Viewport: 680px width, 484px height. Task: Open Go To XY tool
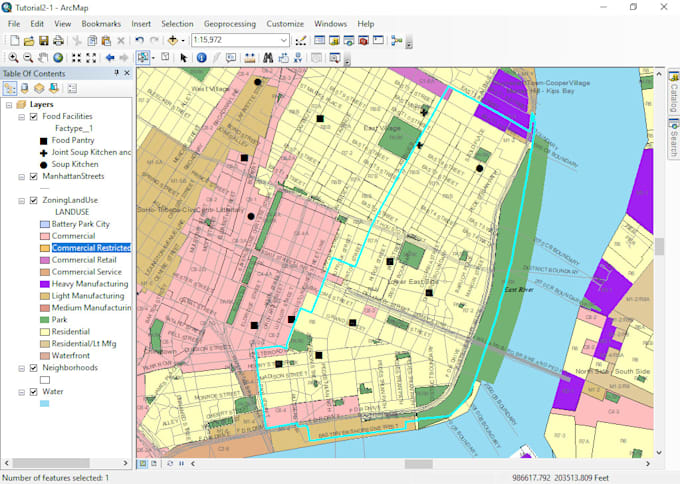[x=298, y=58]
